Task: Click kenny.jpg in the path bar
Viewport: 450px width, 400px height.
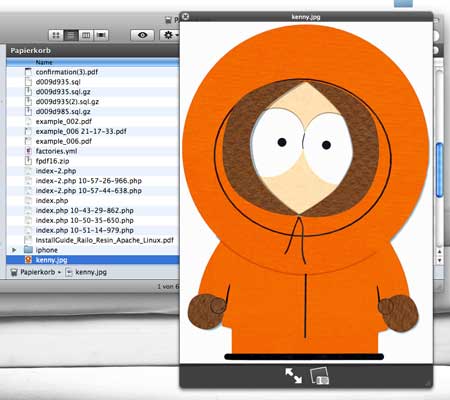Action: 86,272
